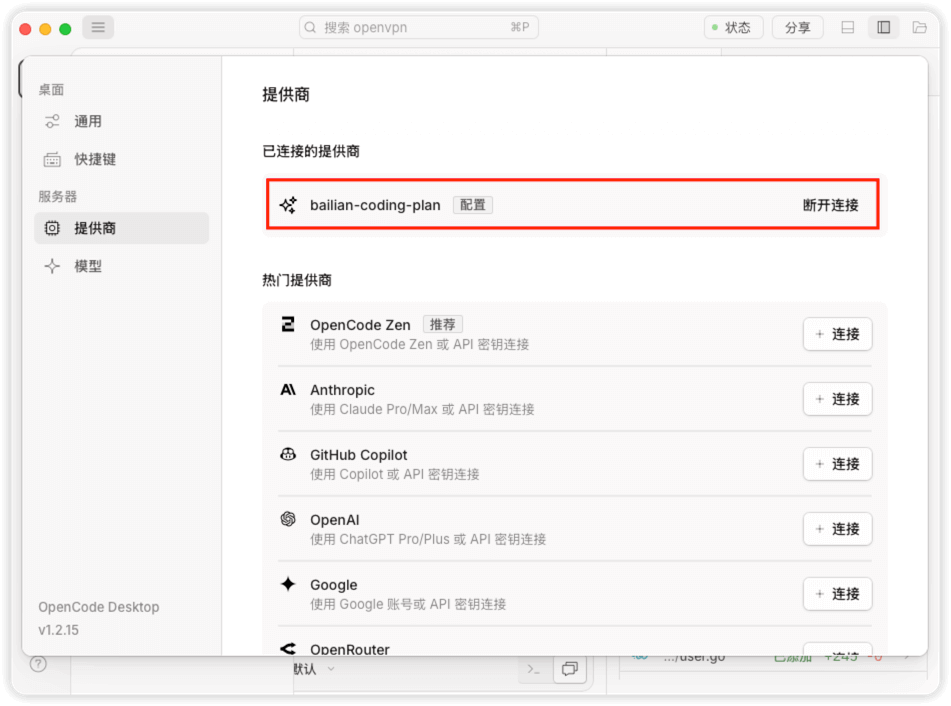This screenshot has width=951, height=706.
Task: Click the 通用 sliders icon
Action: click(52, 121)
